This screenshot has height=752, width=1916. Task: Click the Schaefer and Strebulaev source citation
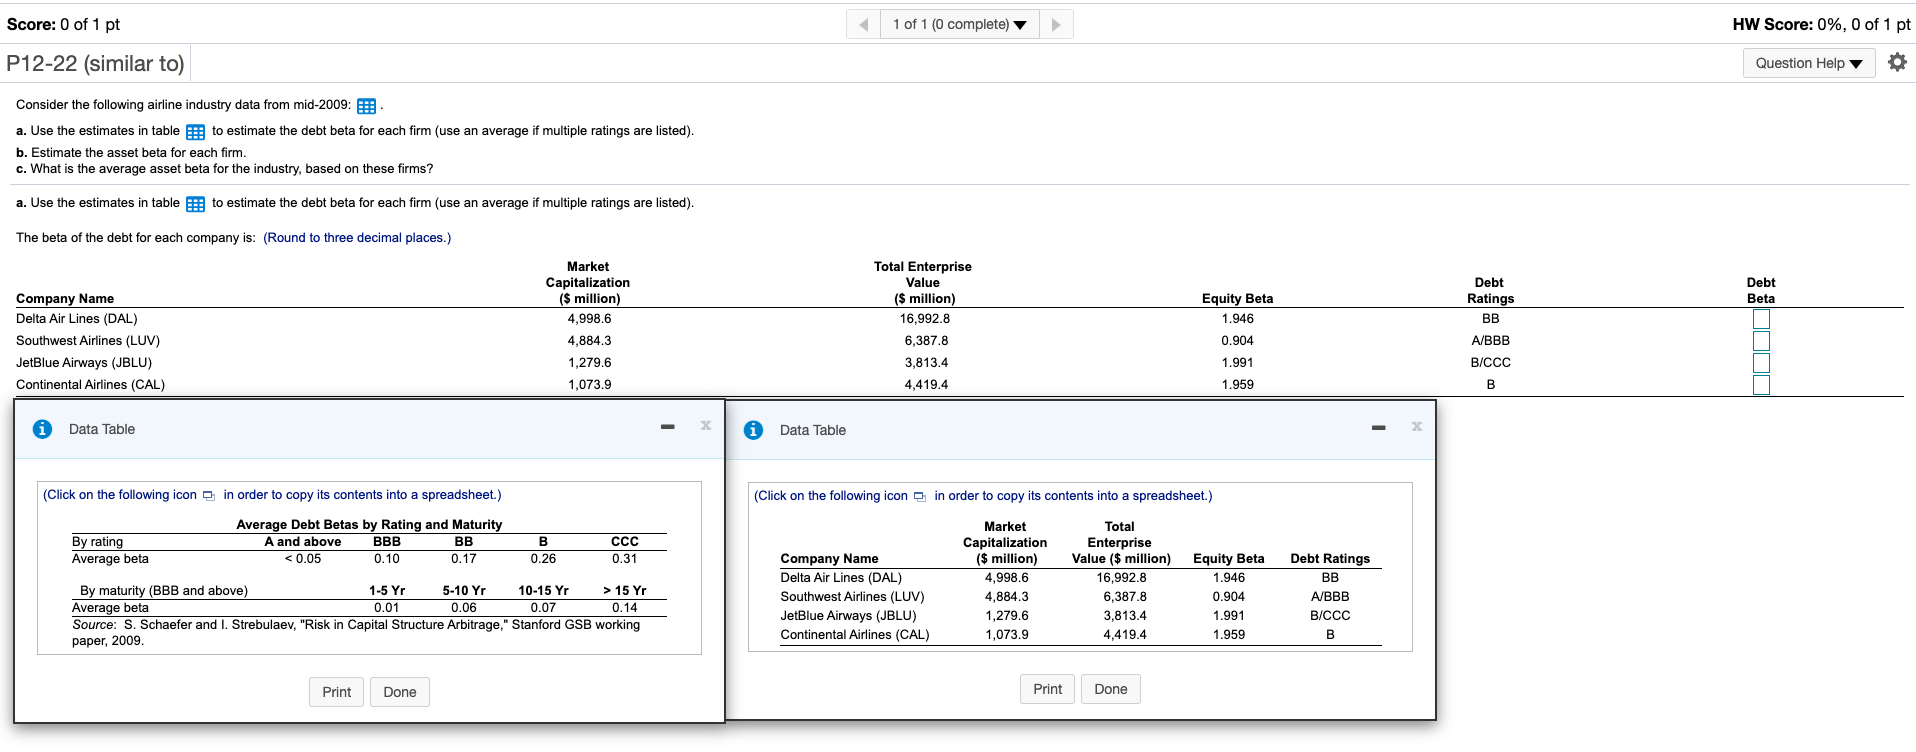[356, 633]
